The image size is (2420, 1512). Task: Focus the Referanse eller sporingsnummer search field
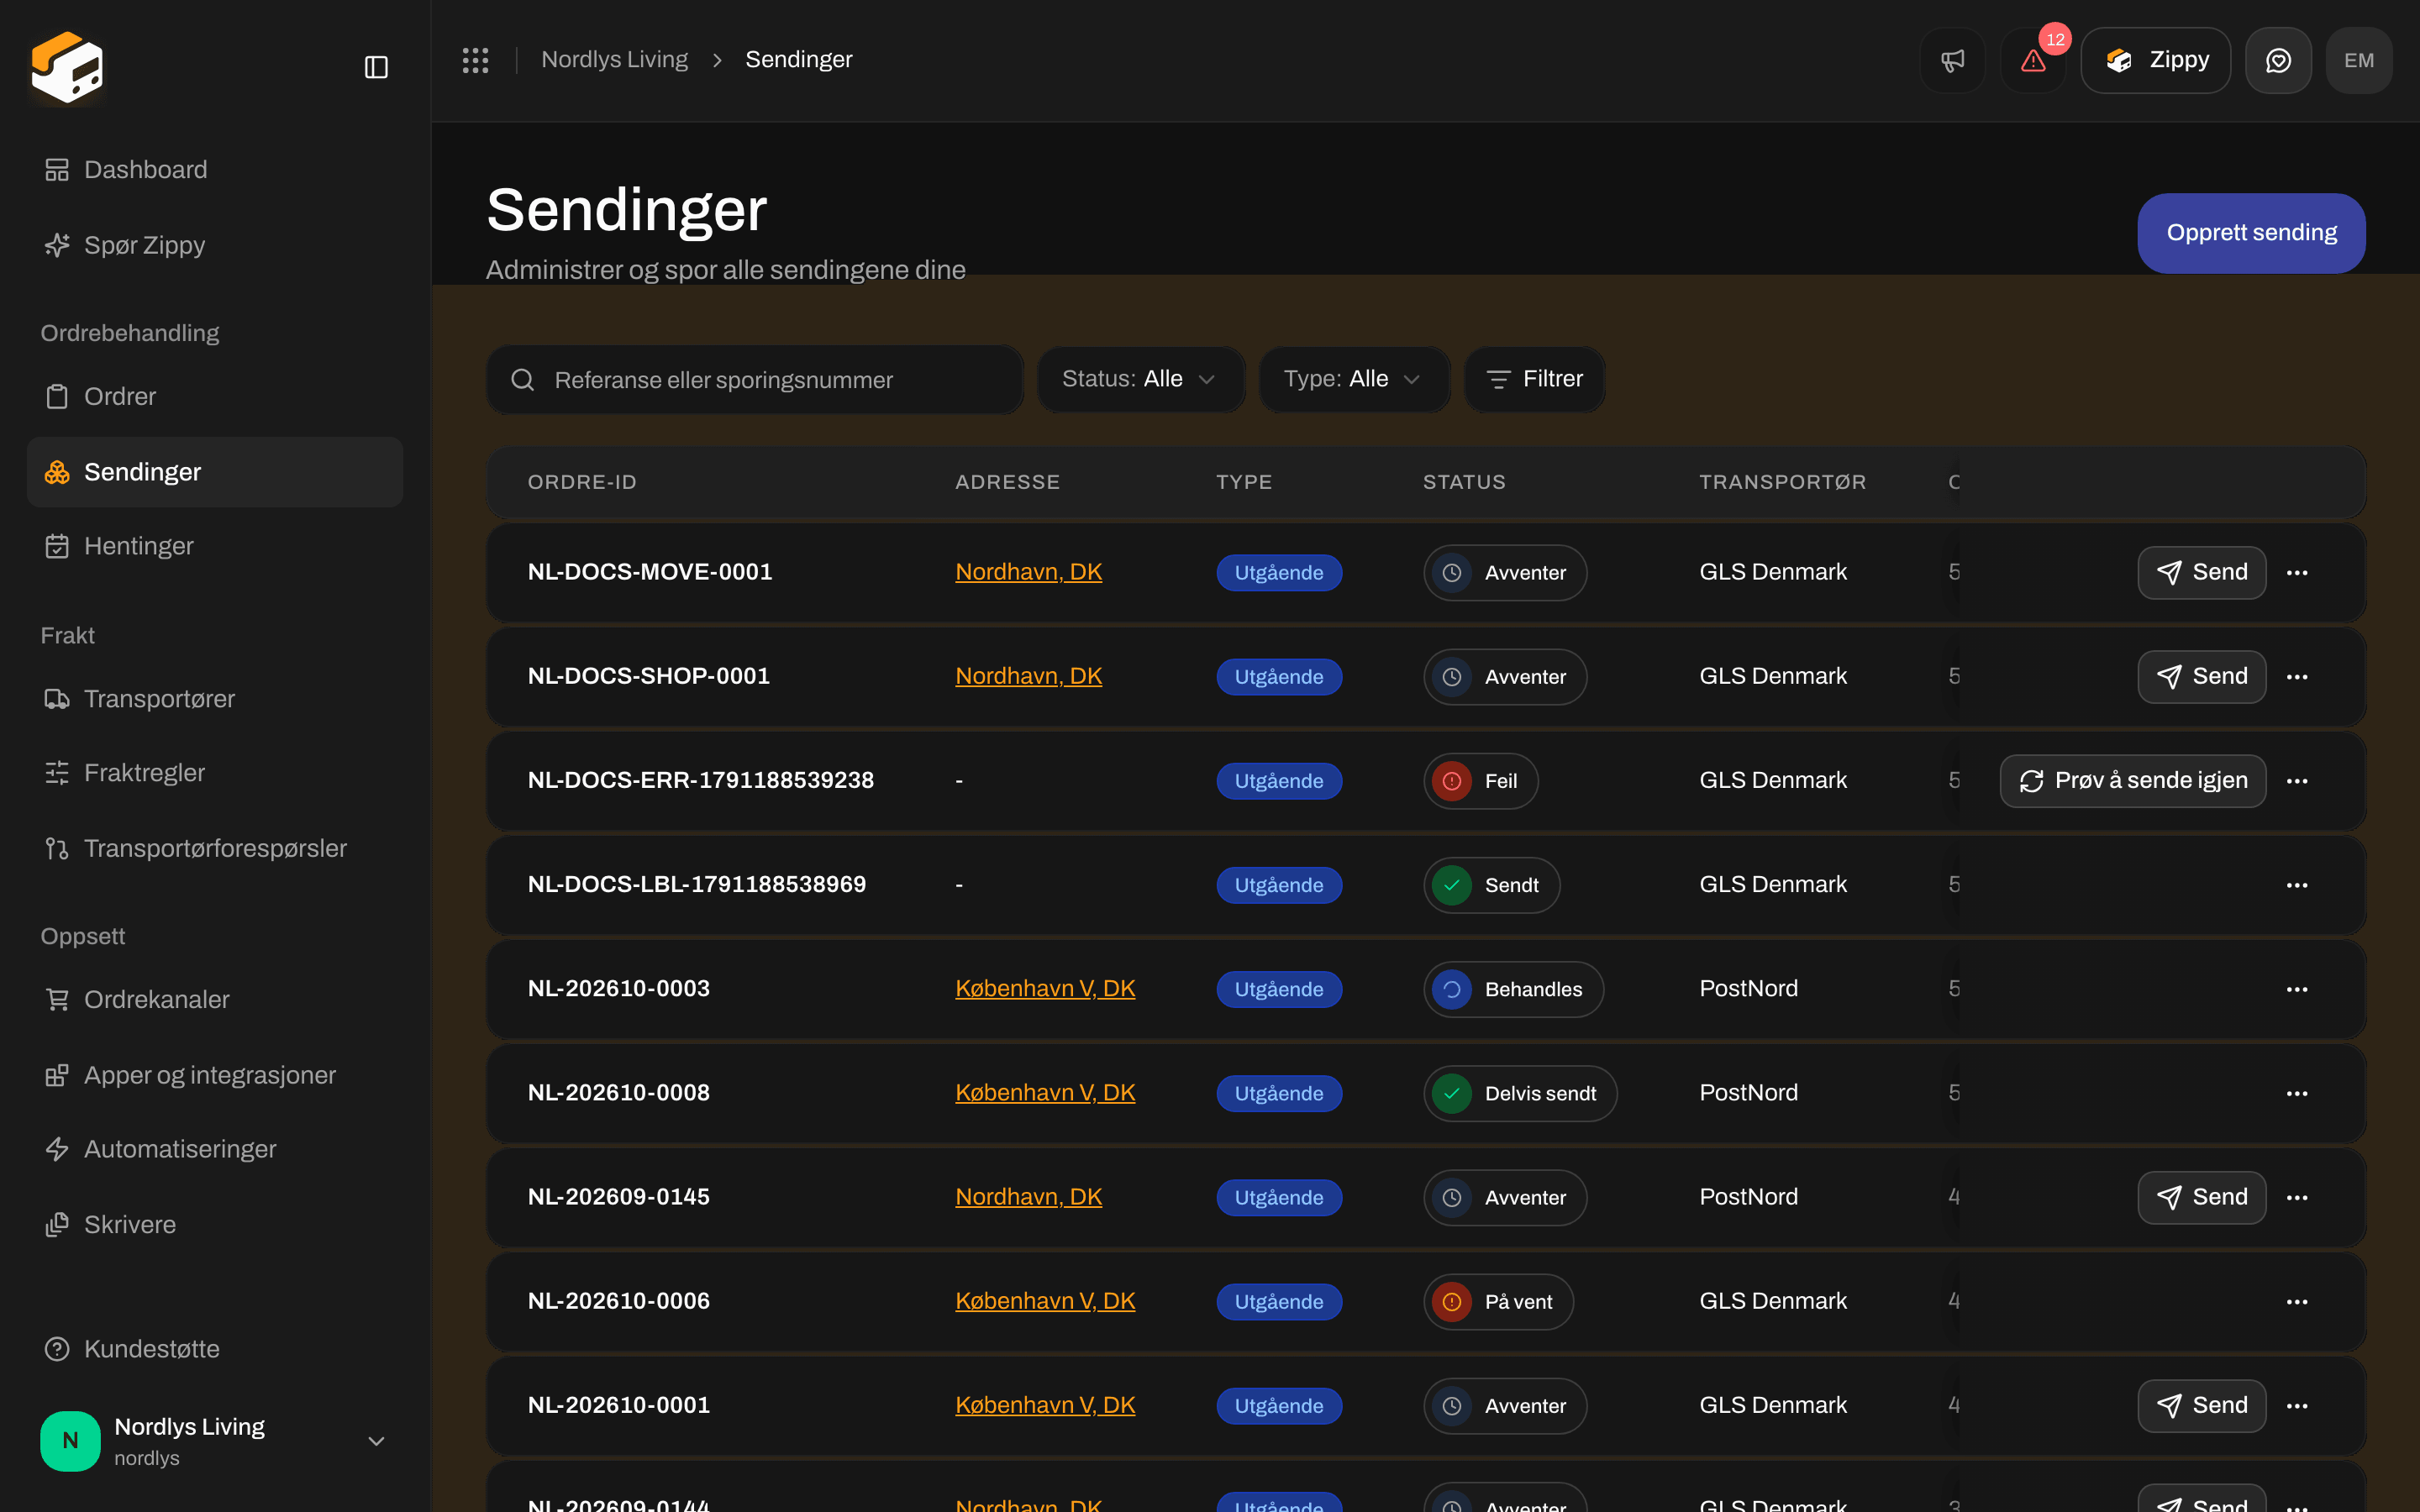tap(755, 380)
